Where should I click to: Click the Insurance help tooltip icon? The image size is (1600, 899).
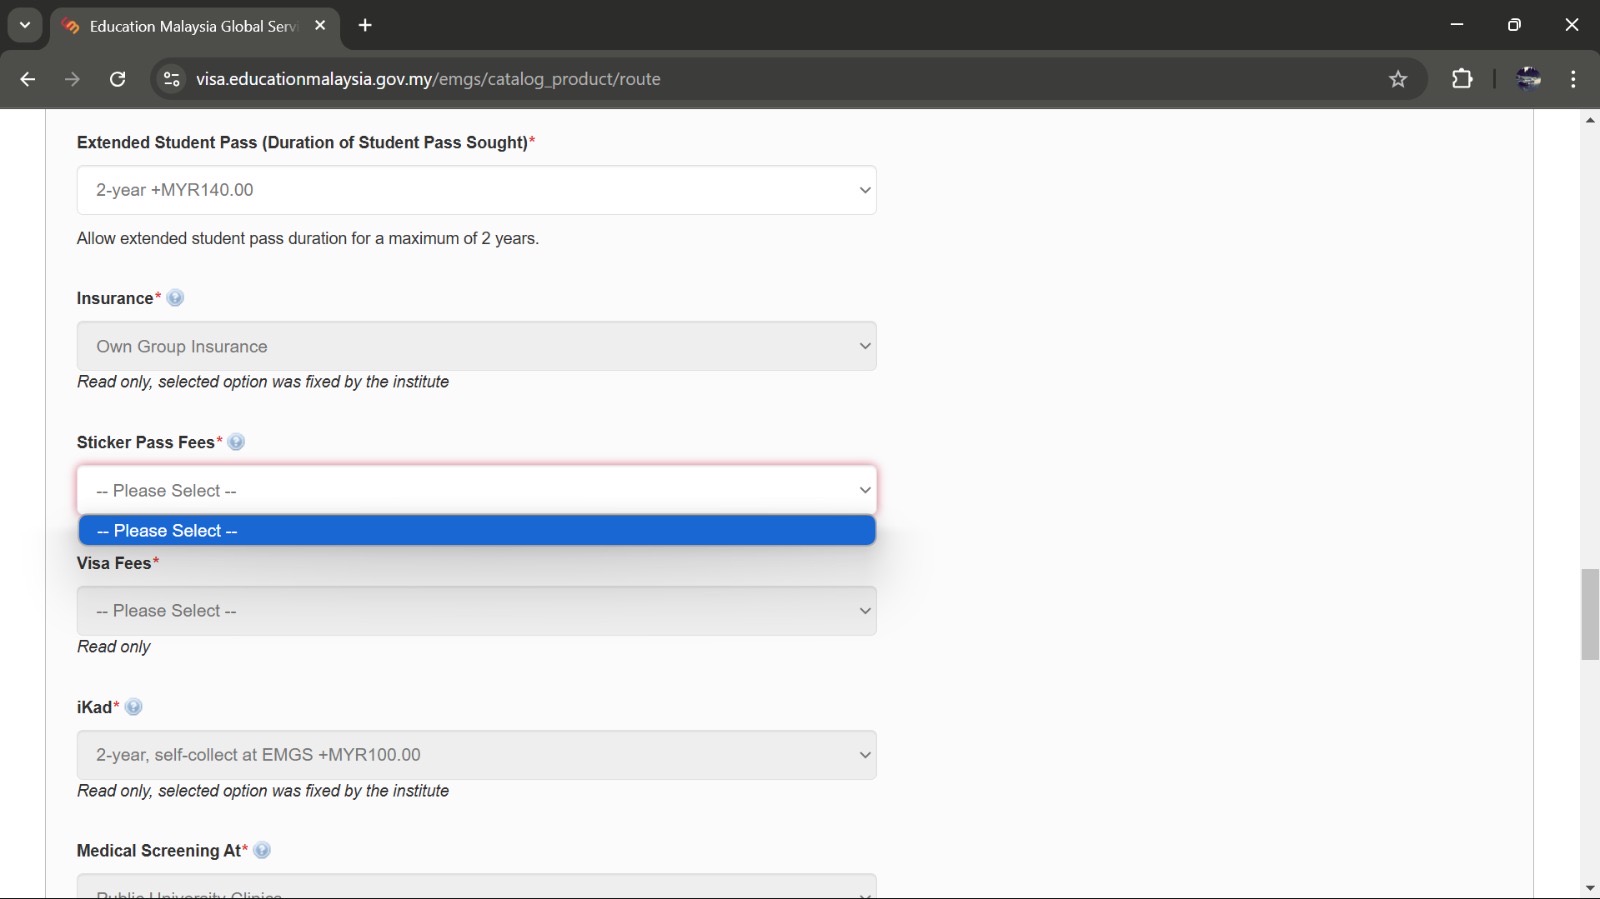[175, 298]
